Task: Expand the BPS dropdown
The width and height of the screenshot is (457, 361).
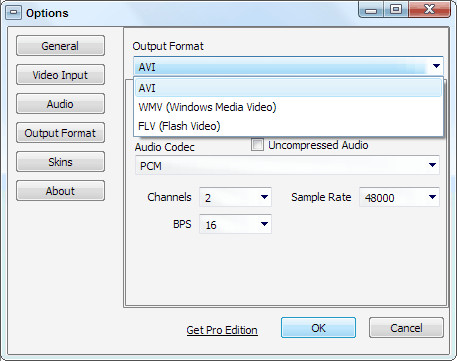Action: tap(235, 224)
